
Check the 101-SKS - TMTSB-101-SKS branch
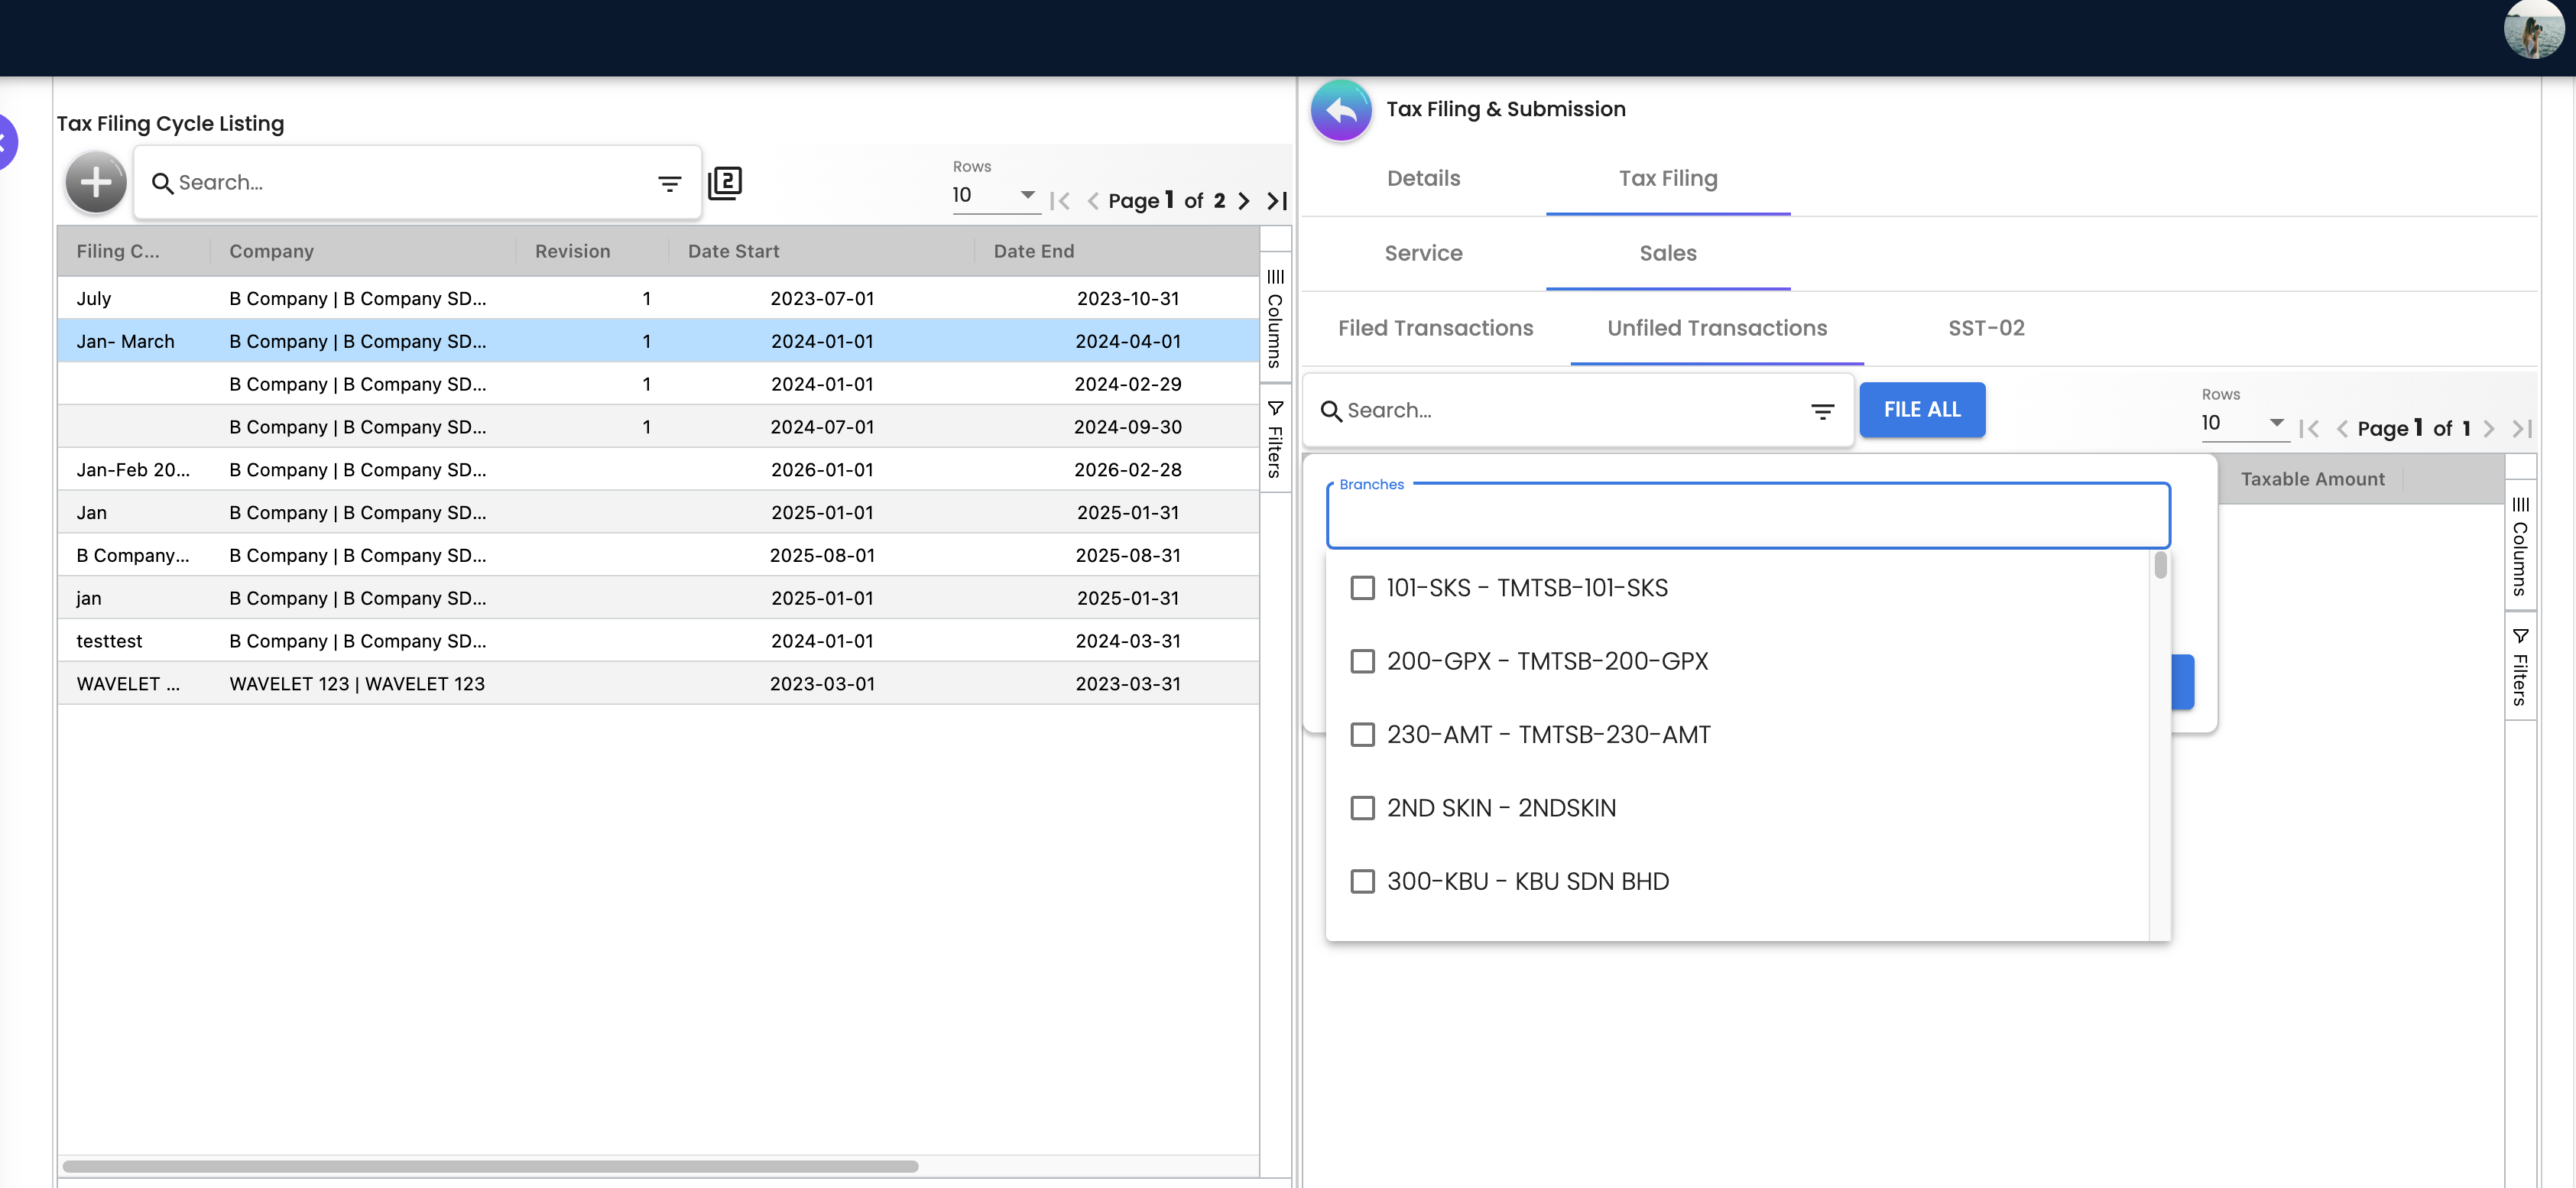[x=1362, y=588]
